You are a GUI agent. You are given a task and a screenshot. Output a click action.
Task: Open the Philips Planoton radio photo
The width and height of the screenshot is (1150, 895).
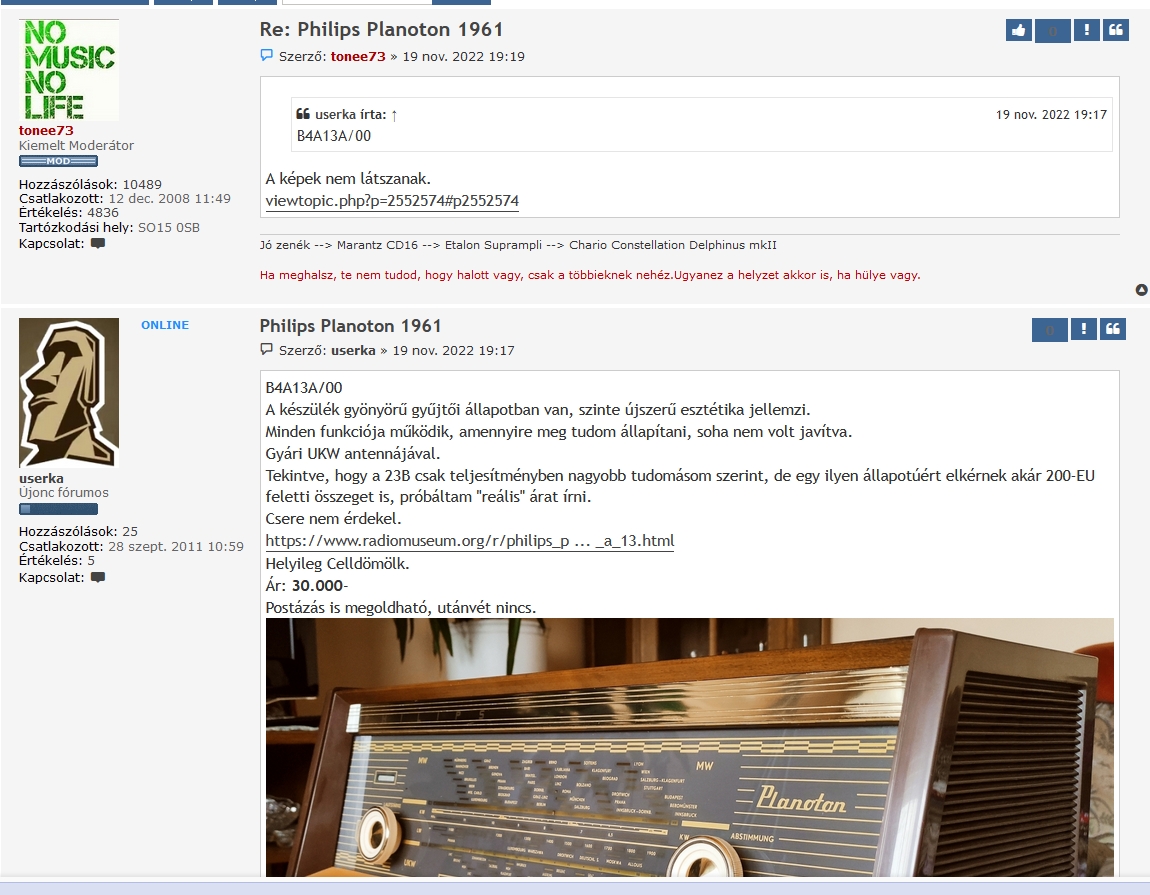pyautogui.click(x=689, y=748)
